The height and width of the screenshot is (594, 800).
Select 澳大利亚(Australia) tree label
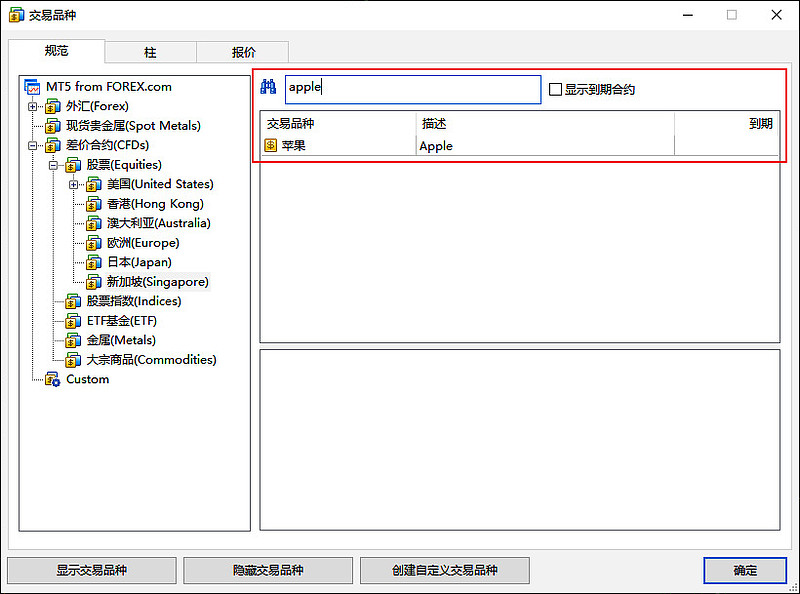(159, 224)
